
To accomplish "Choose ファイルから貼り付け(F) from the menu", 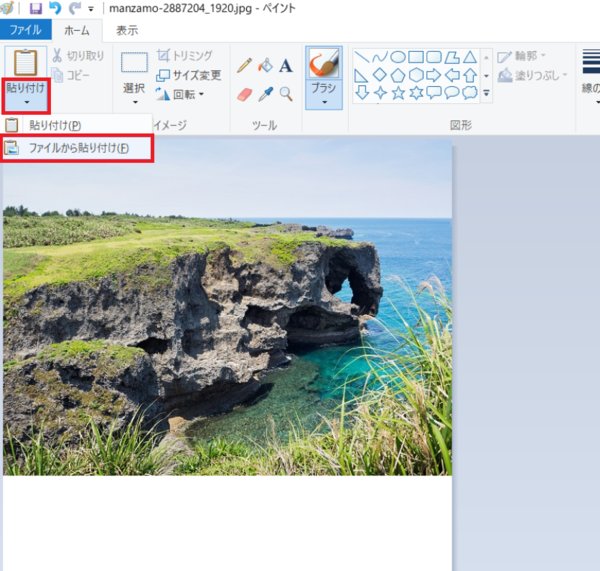I will point(77,148).
